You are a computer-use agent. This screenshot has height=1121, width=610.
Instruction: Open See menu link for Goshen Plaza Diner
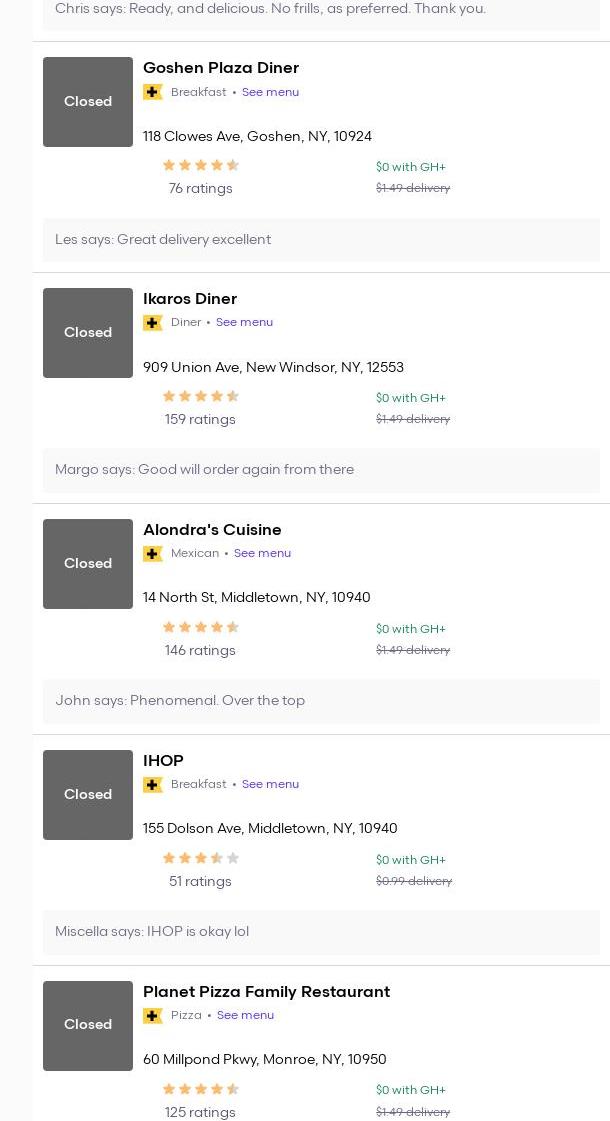click(270, 92)
